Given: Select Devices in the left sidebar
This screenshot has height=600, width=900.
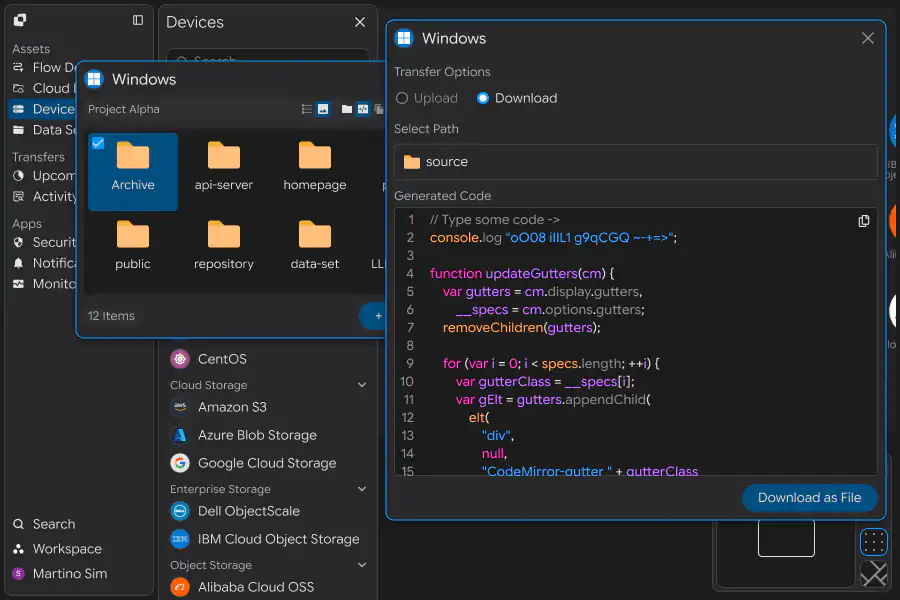Looking at the screenshot, I should (x=42, y=109).
